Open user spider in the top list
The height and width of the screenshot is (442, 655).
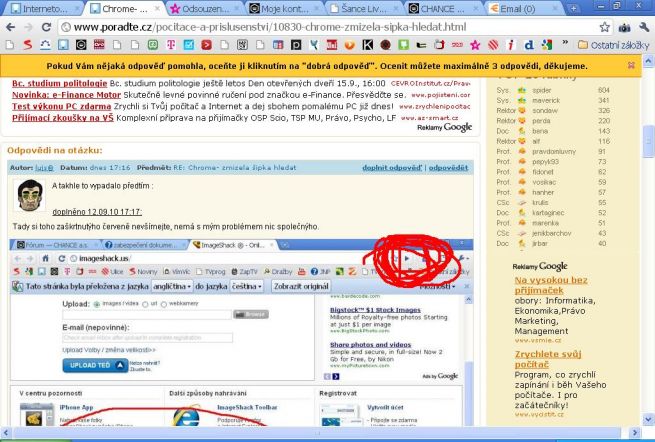[542, 90]
